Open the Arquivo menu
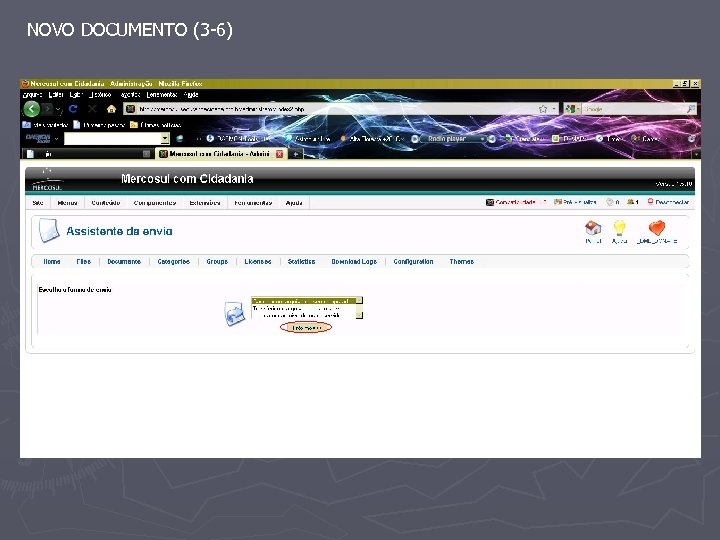The height and width of the screenshot is (540, 720). 32,95
